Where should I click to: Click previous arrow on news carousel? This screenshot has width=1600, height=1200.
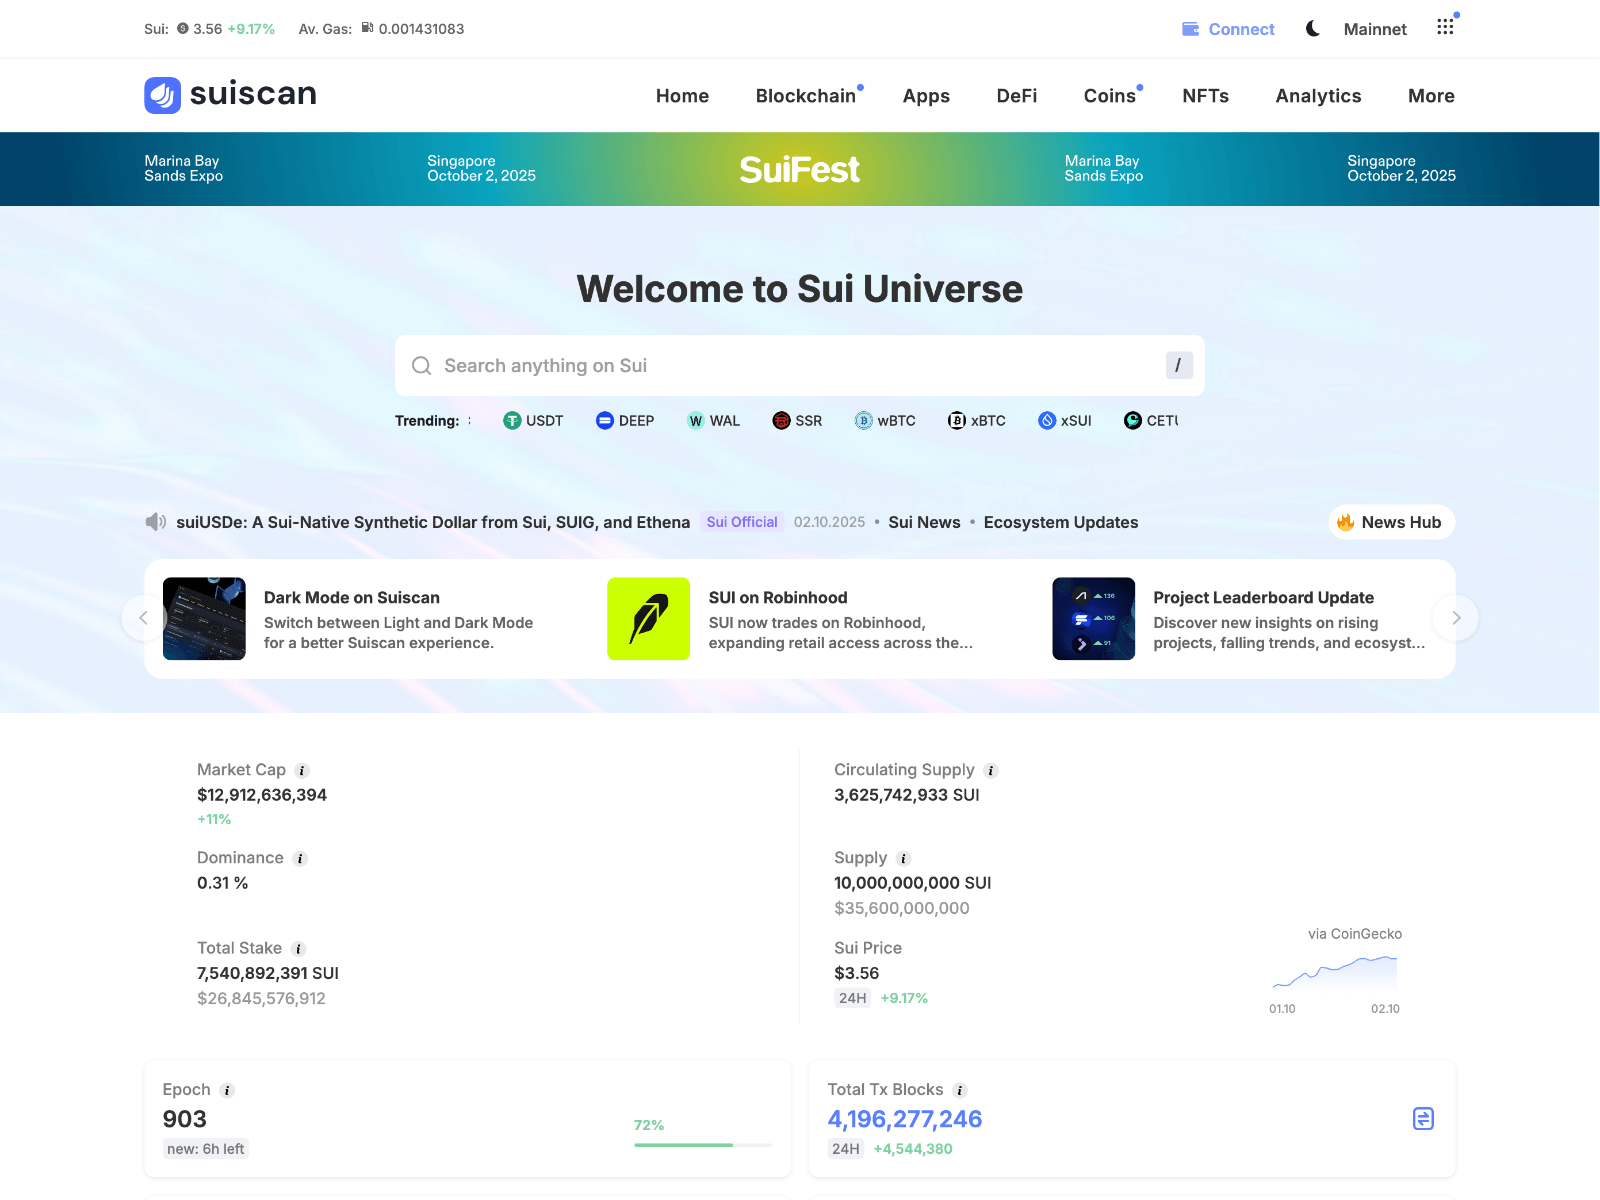143,618
